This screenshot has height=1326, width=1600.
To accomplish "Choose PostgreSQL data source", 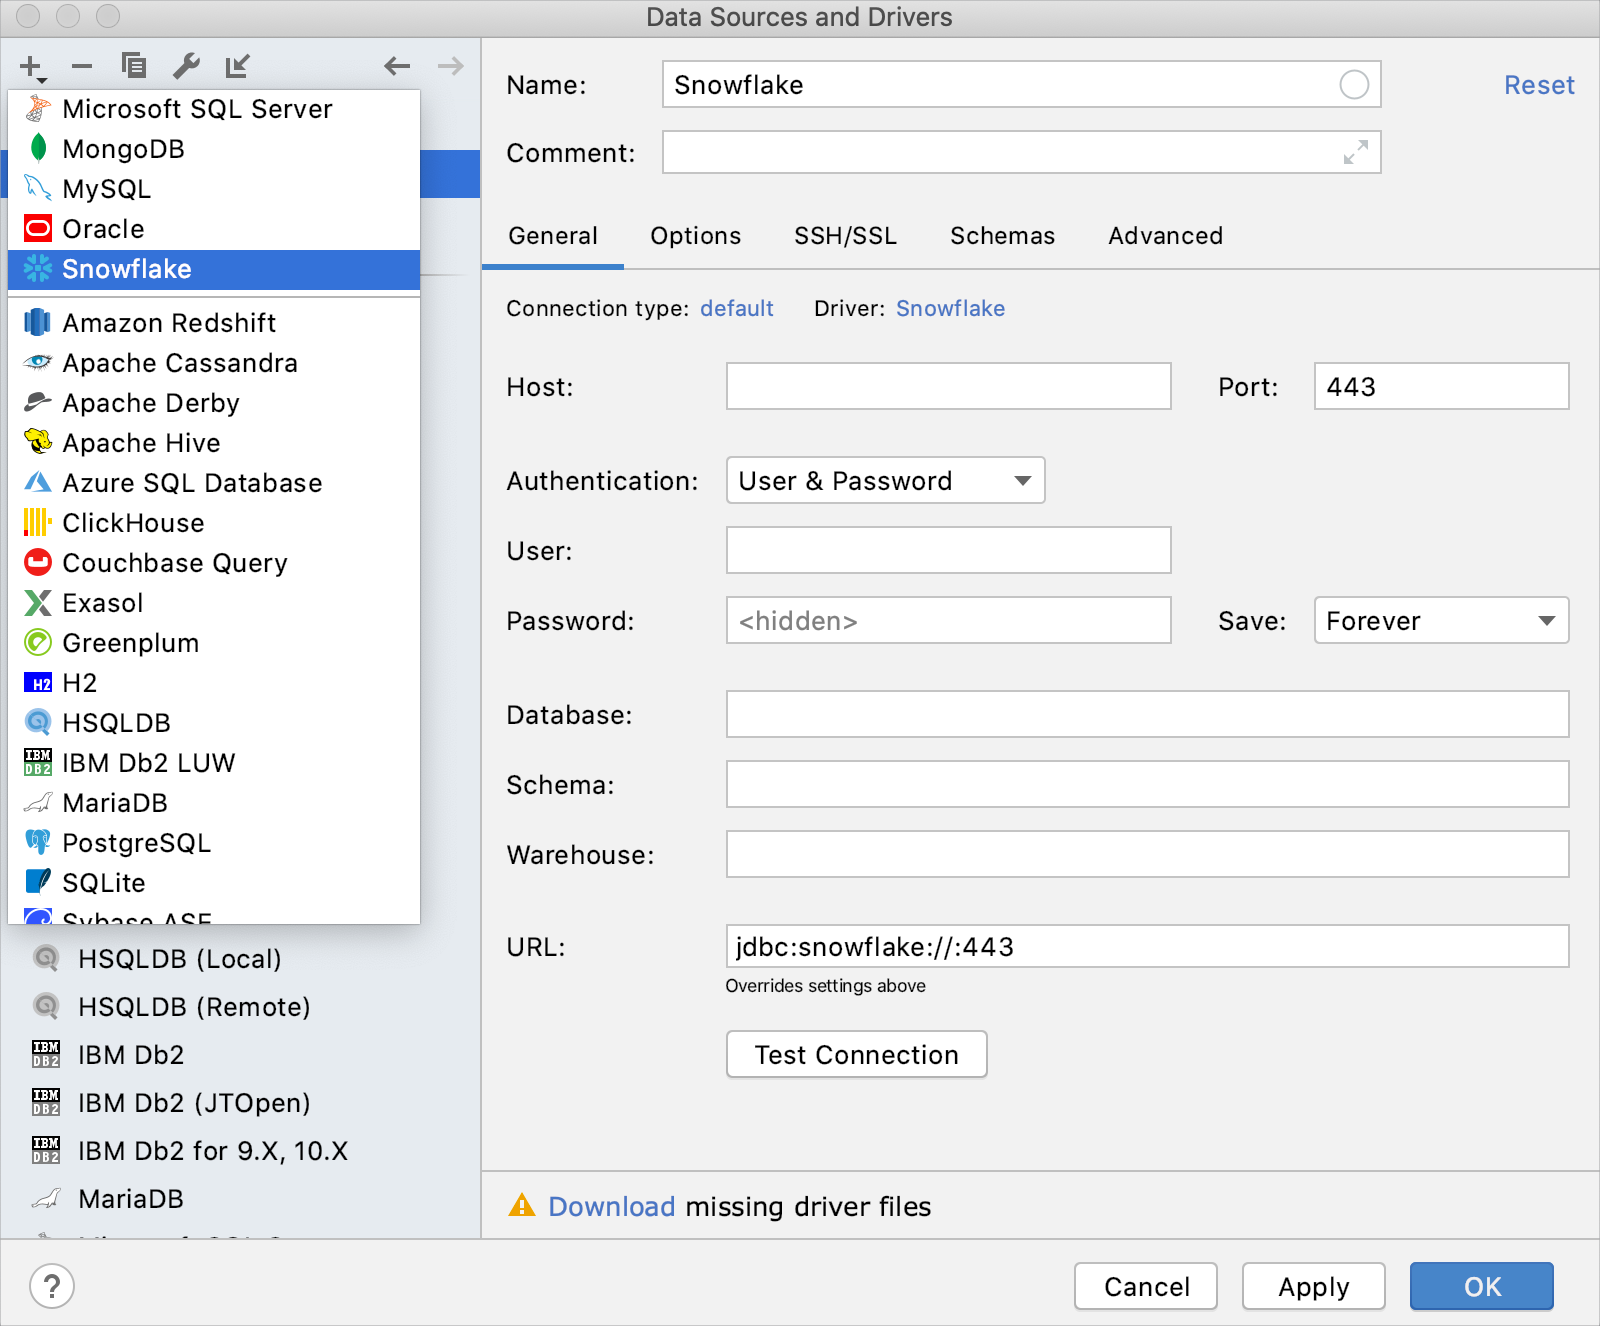I will pos(214,843).
